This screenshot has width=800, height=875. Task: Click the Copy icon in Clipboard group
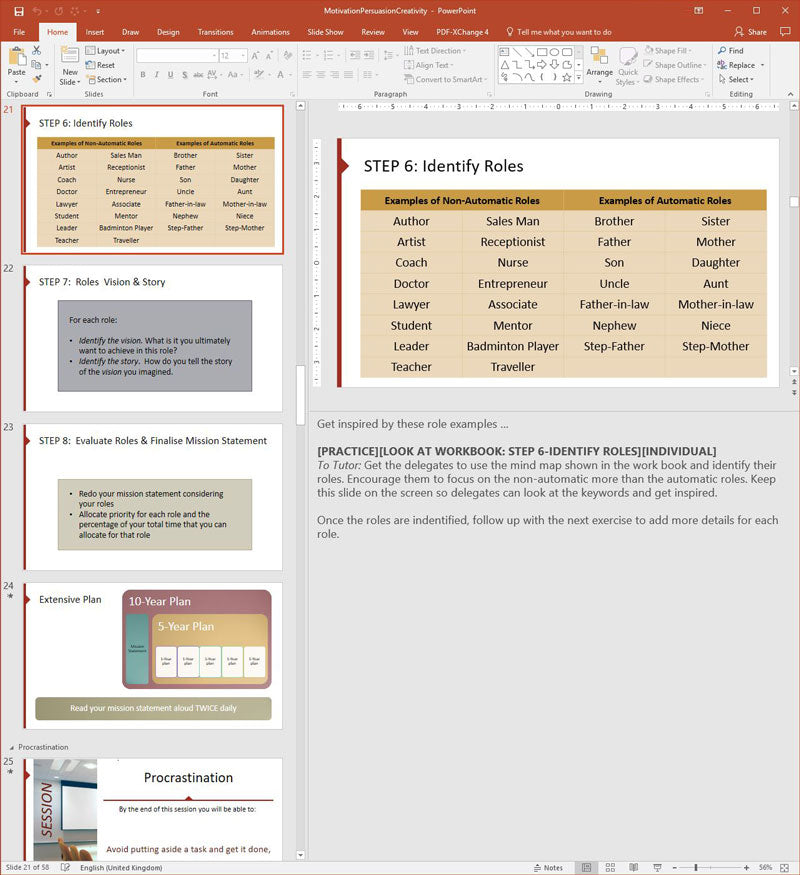click(x=36, y=65)
